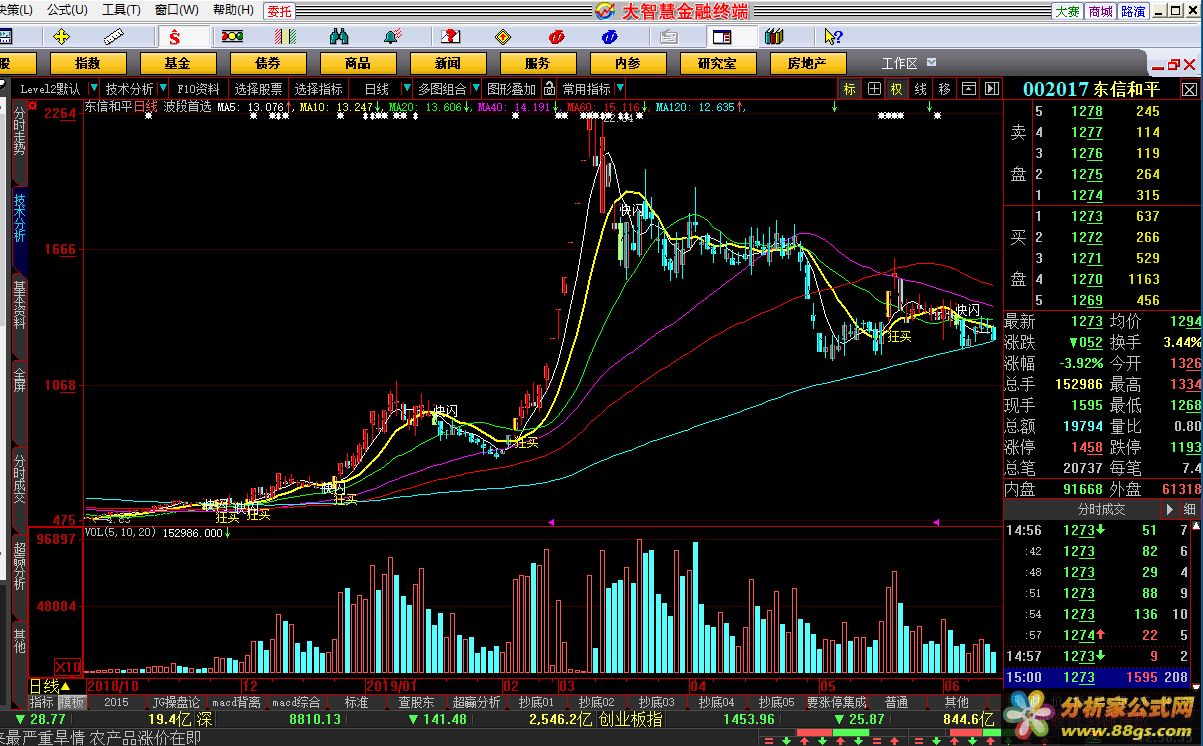Open the 工具(T) menu

122,10
